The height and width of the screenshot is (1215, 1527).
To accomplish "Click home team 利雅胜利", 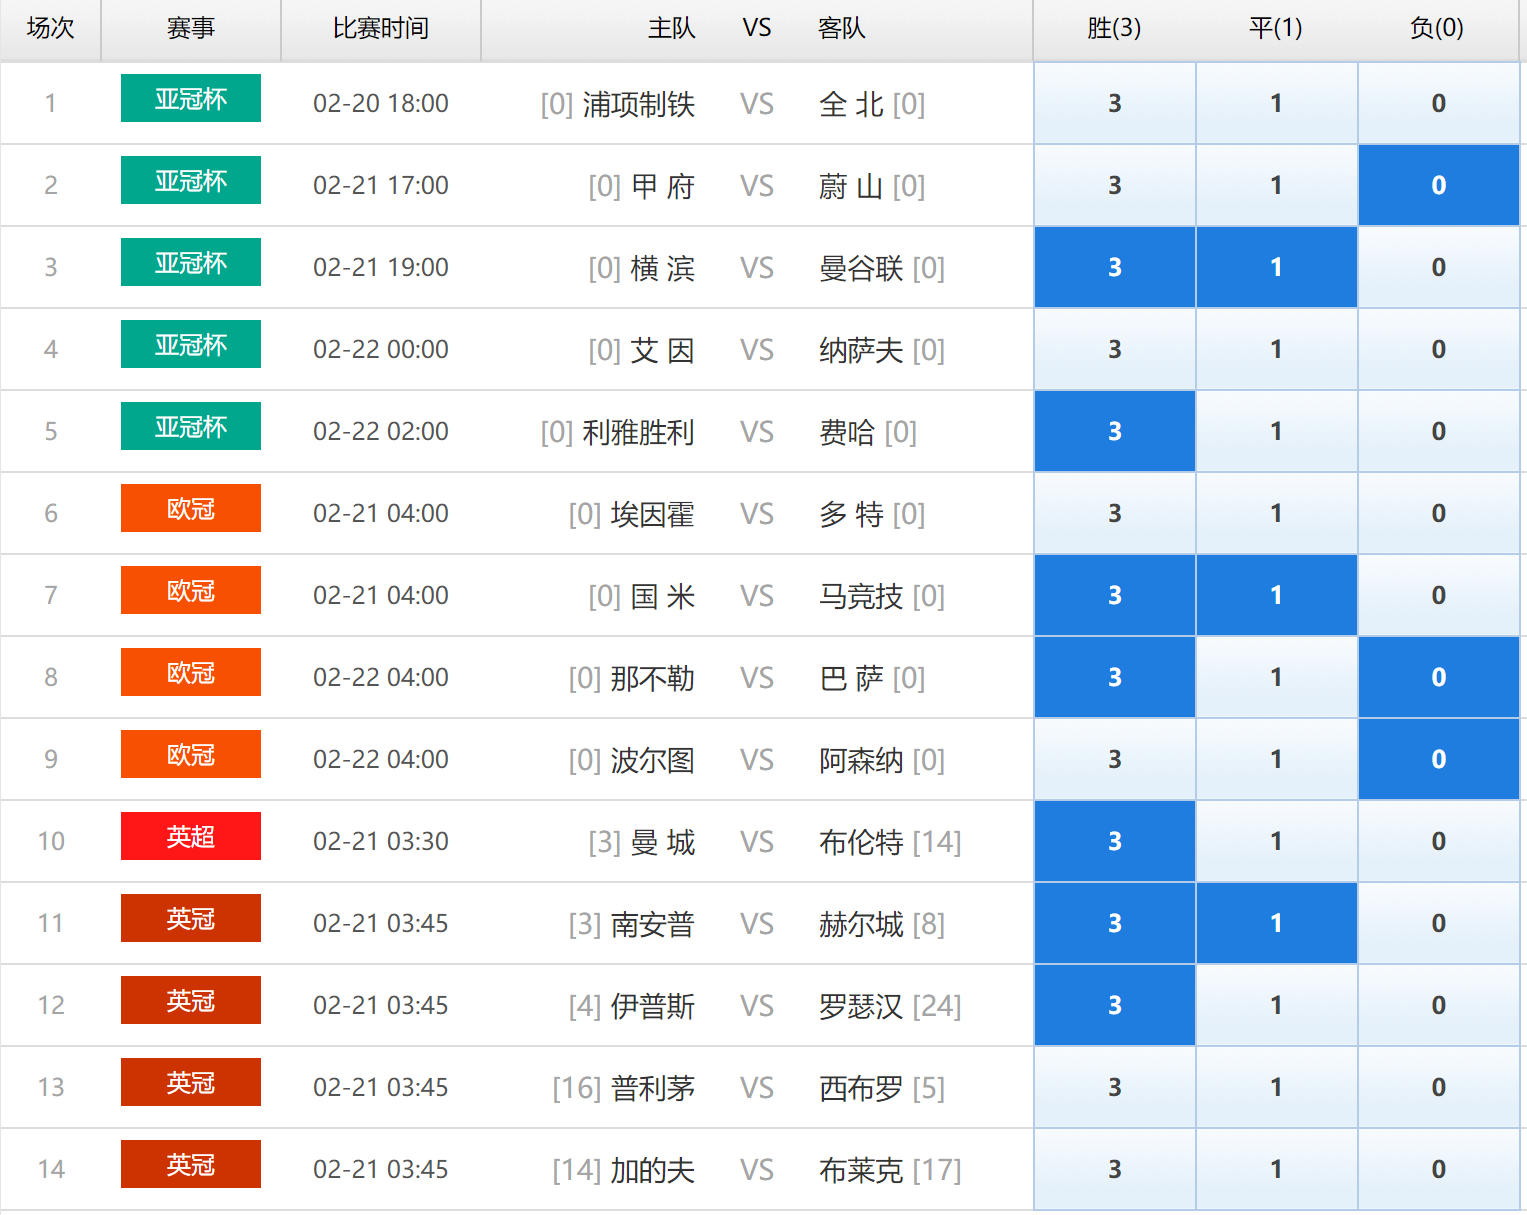I will point(639,432).
